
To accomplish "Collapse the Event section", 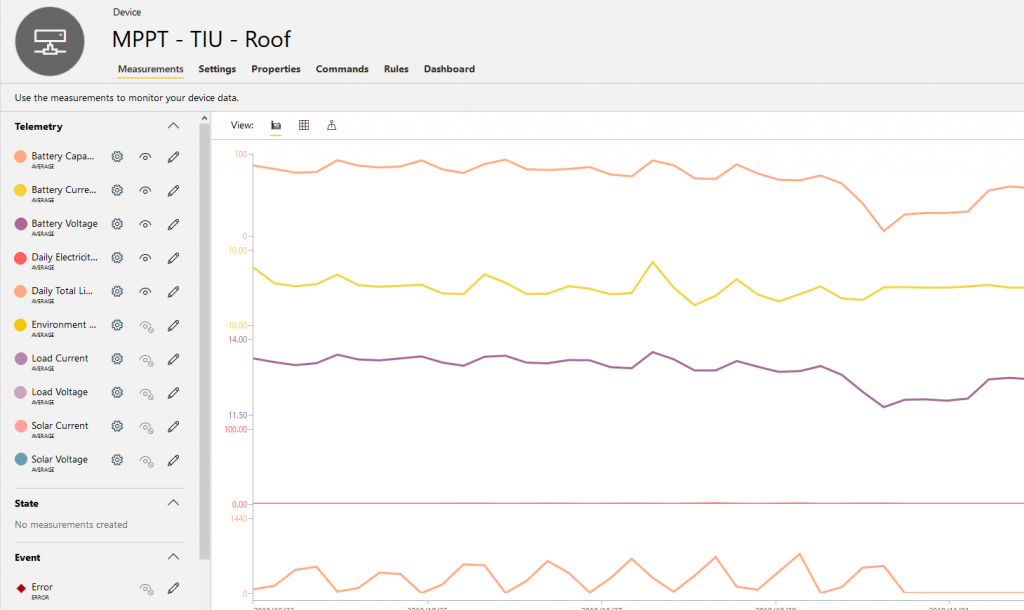I will pyautogui.click(x=173, y=557).
